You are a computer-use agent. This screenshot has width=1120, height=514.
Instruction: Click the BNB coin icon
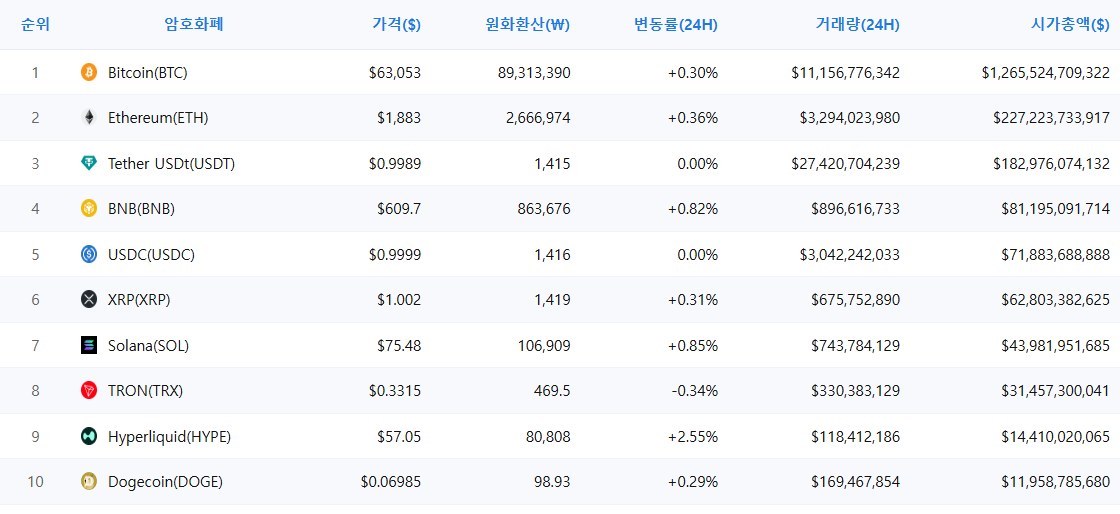point(89,208)
